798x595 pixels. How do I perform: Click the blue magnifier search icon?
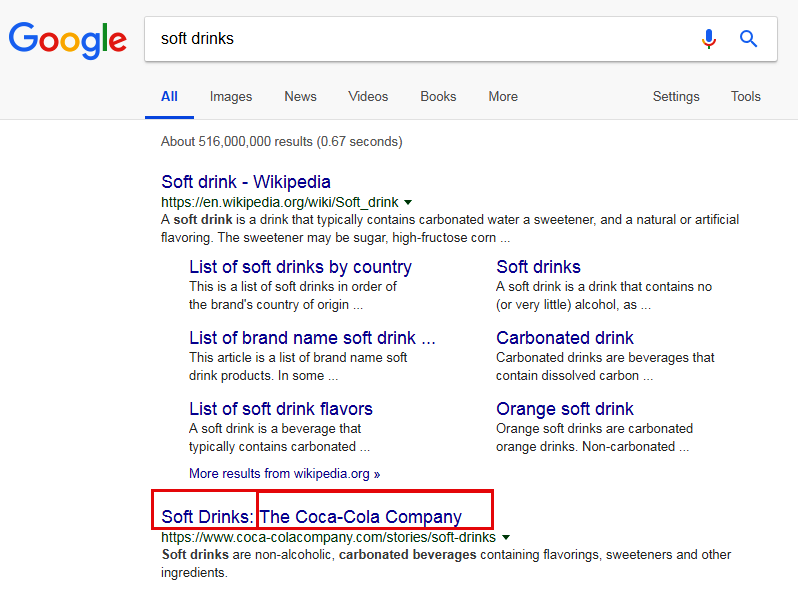click(x=748, y=39)
